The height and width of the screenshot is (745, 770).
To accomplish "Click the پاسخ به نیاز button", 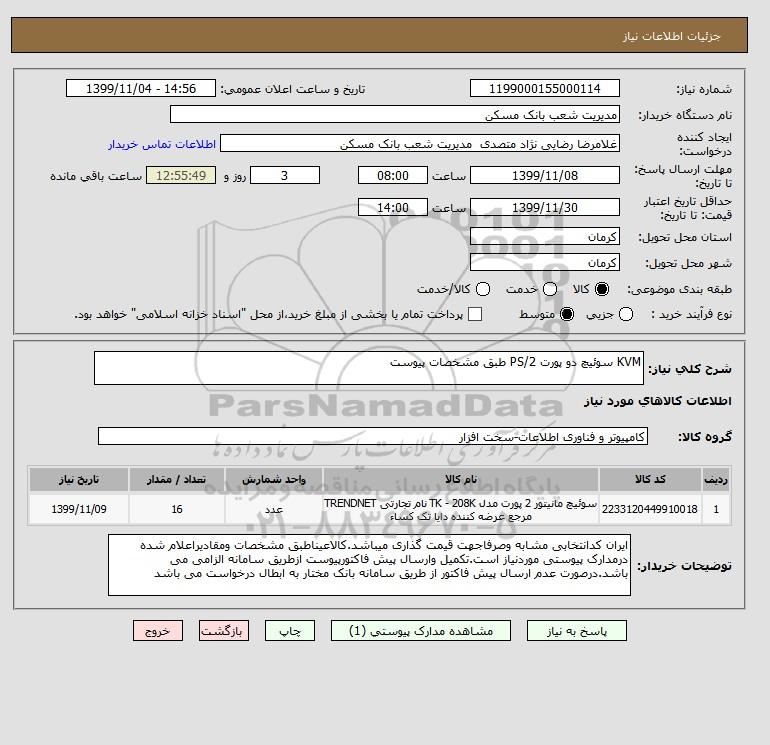I will [577, 631].
